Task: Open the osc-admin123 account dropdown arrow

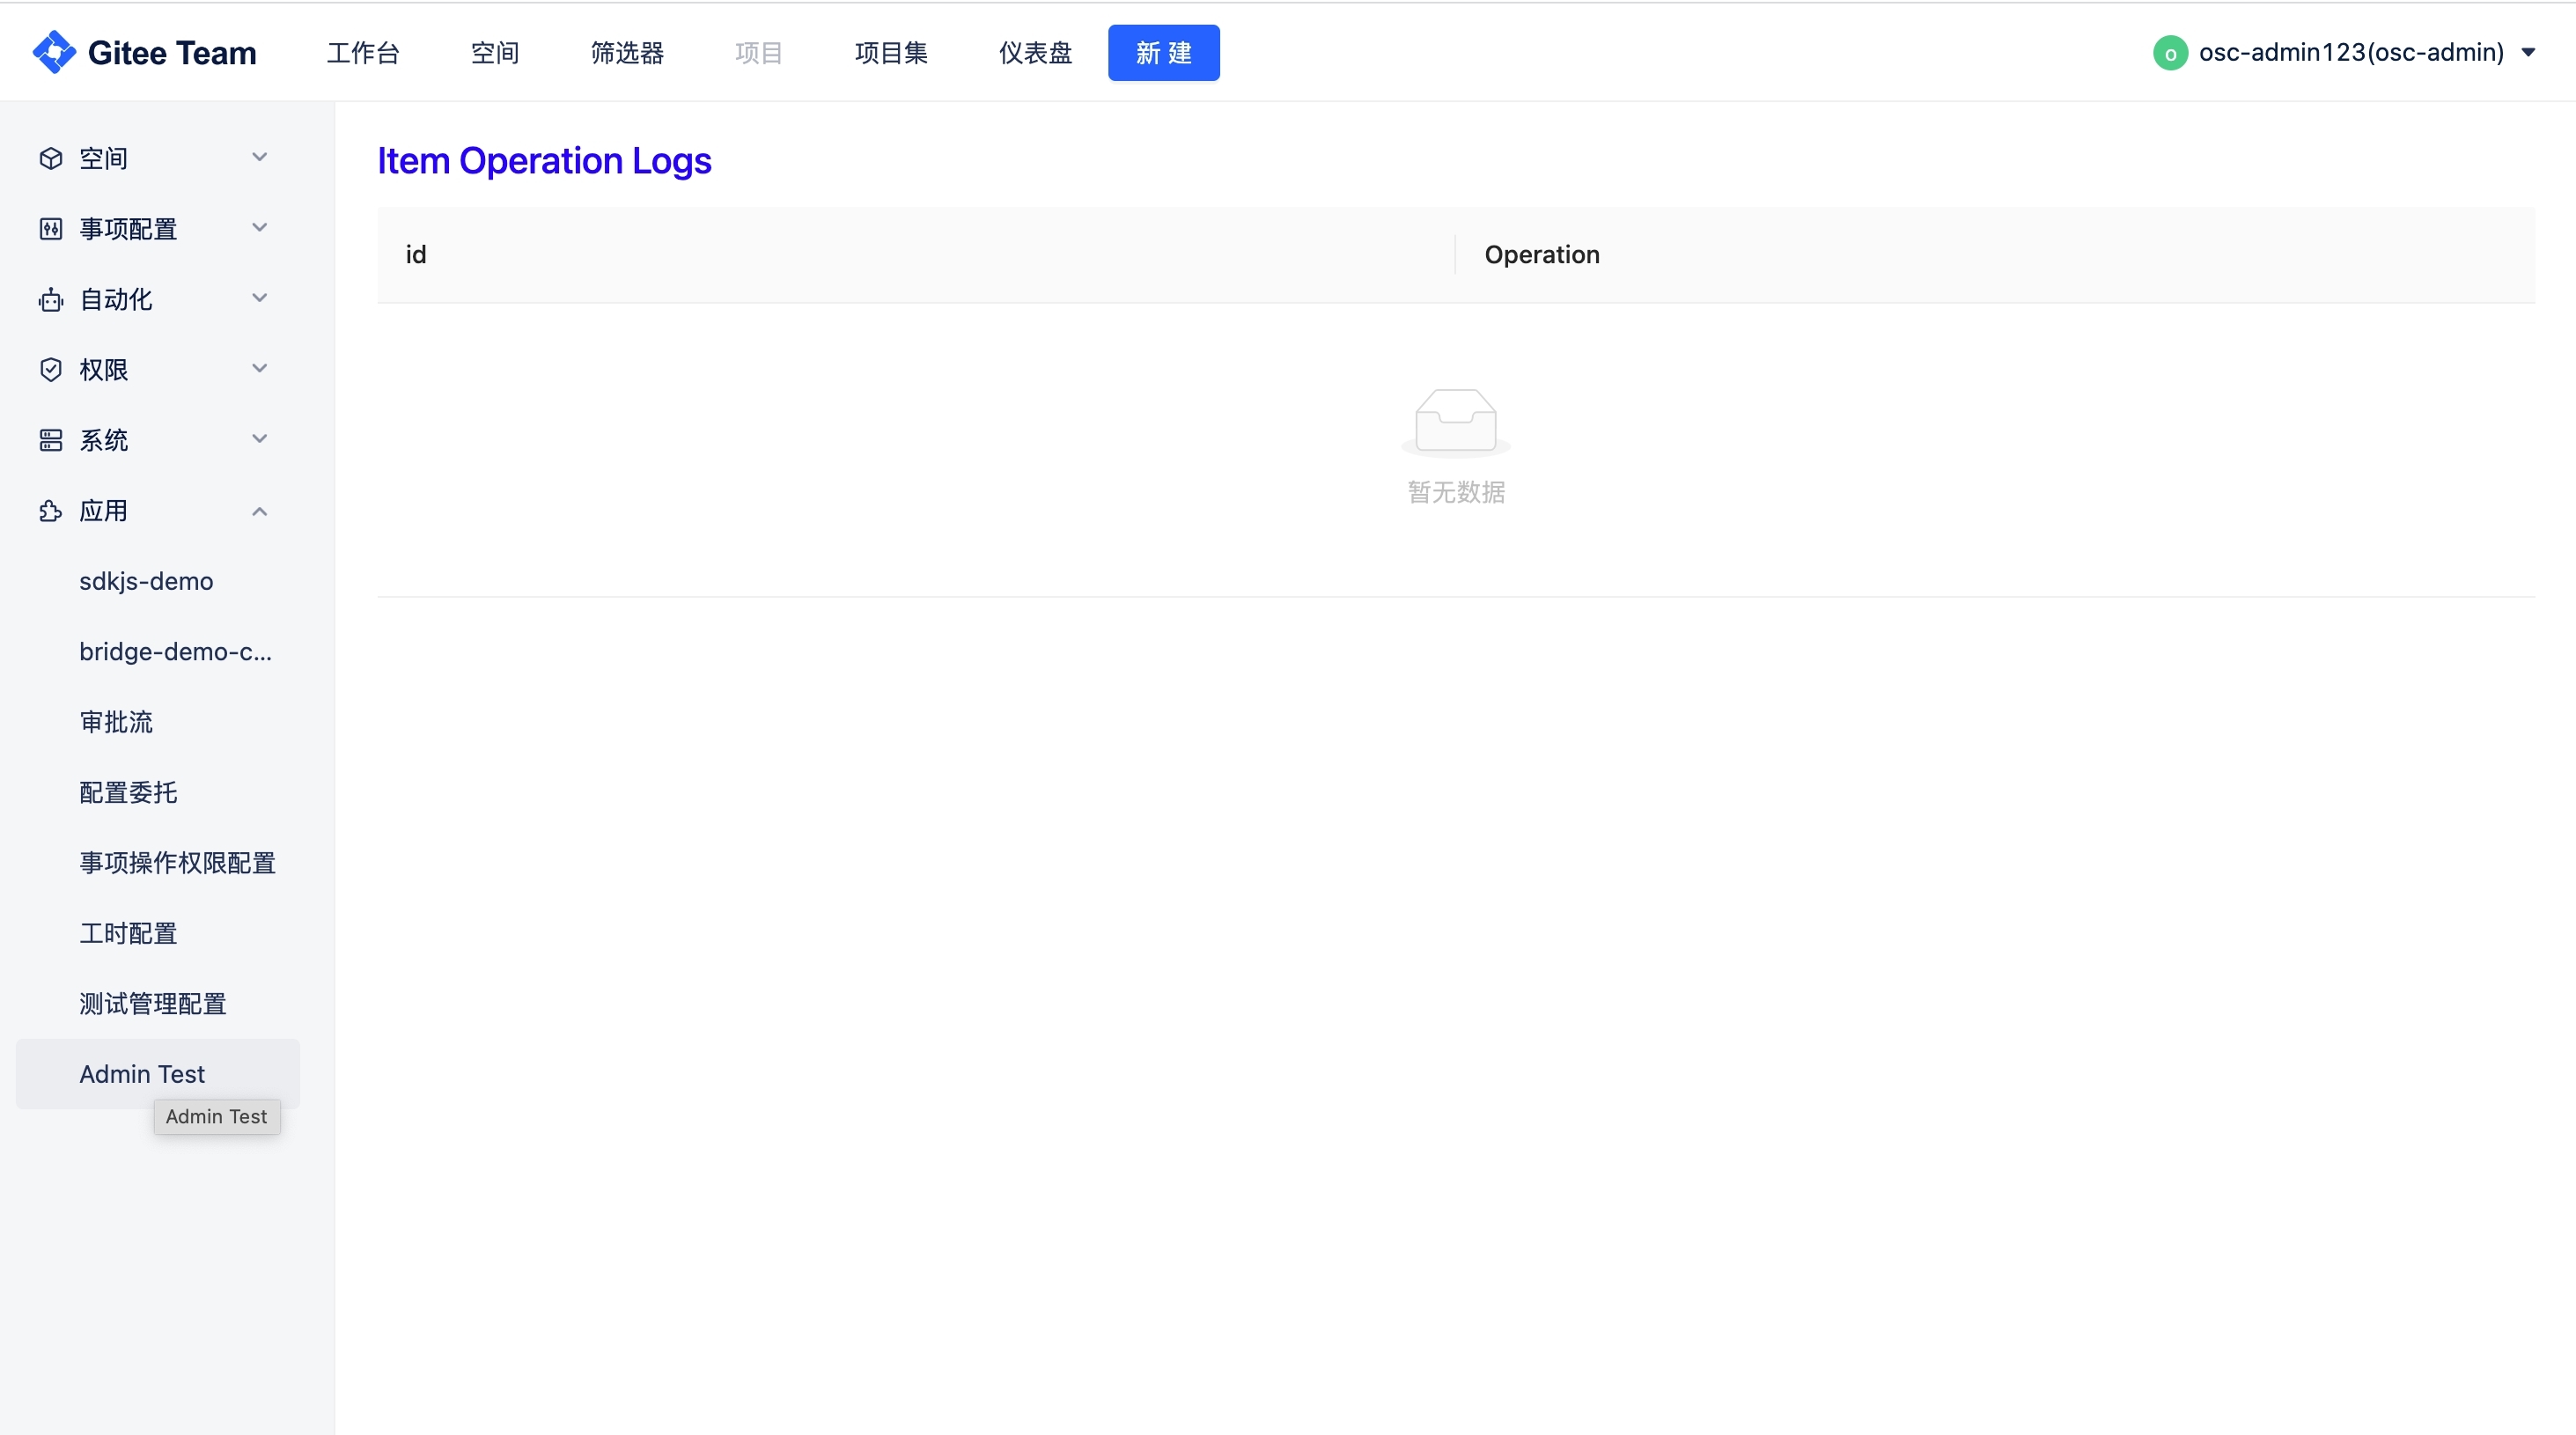Action: (2528, 53)
